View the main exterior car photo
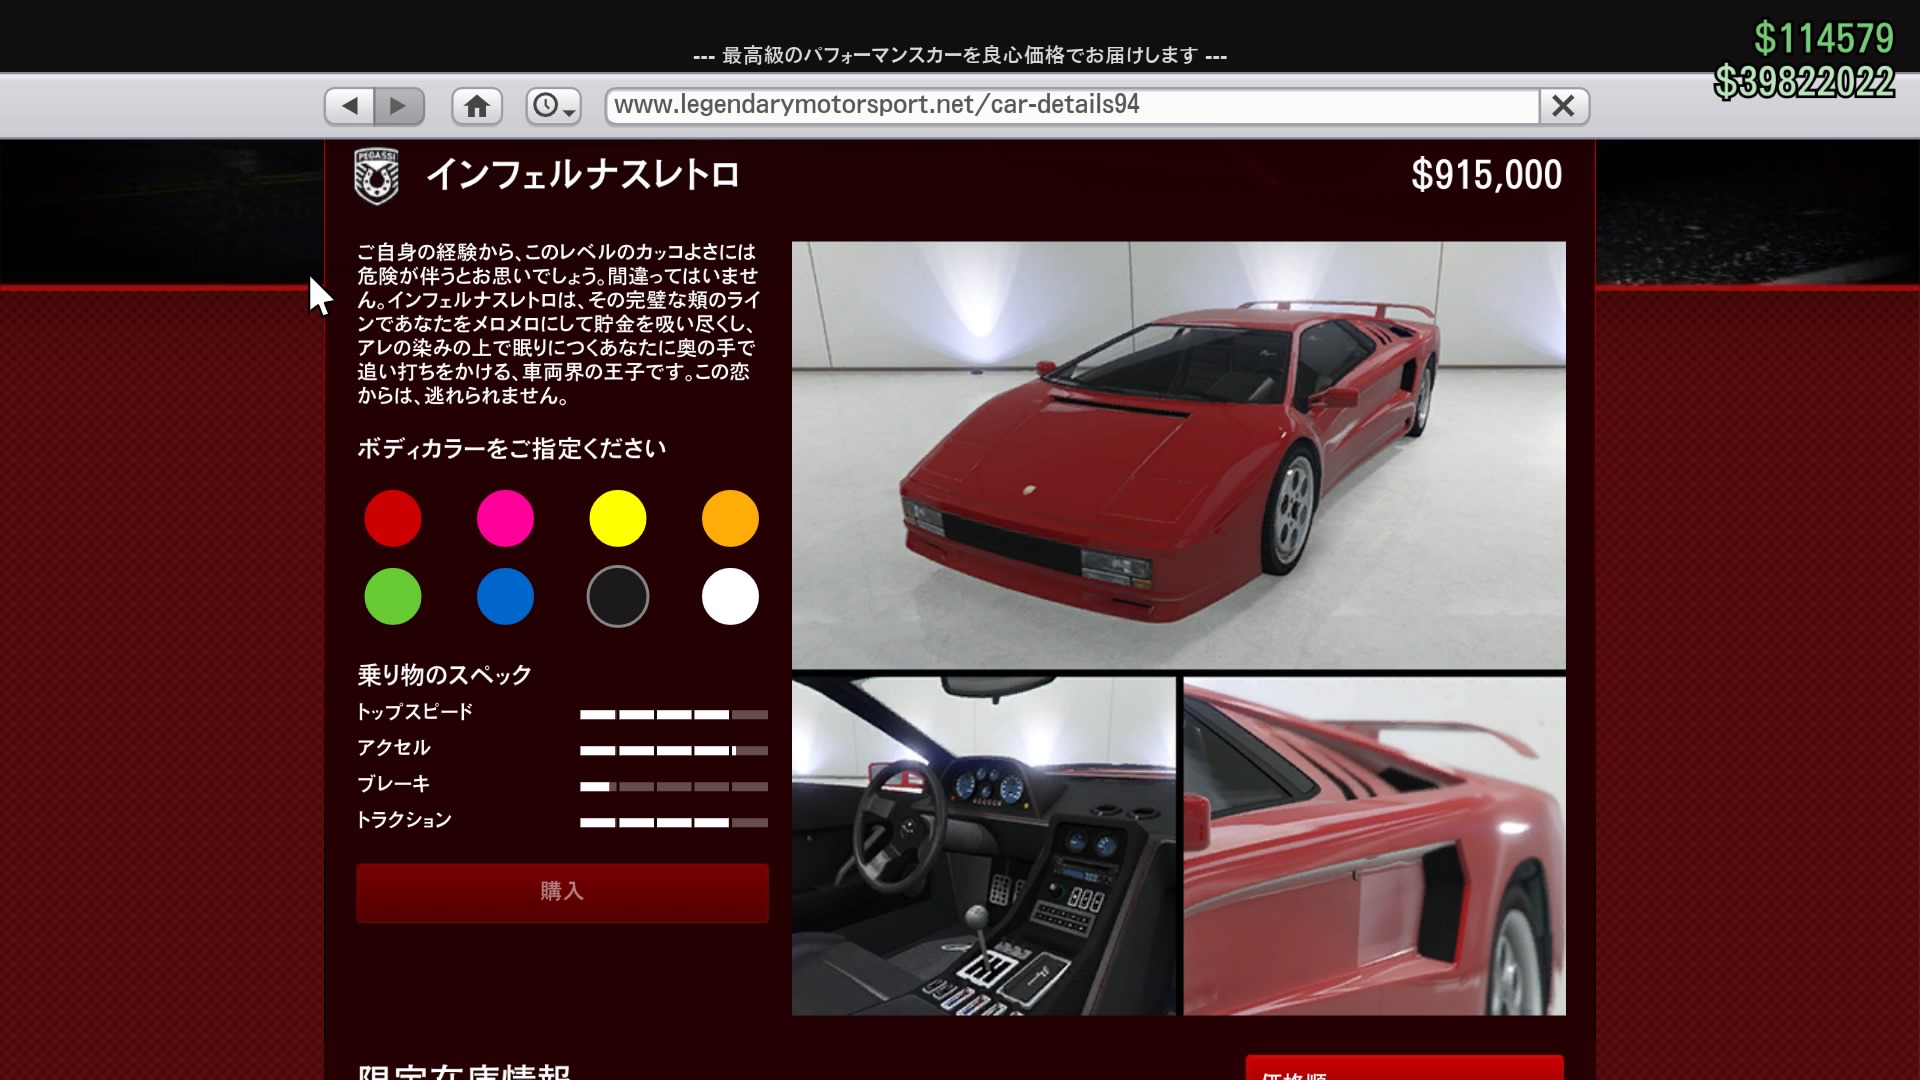 [1178, 455]
